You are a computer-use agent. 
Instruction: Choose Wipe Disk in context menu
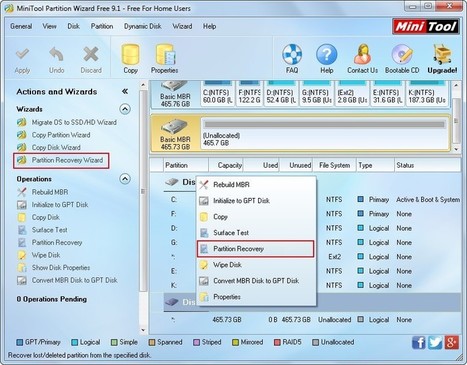click(256, 265)
